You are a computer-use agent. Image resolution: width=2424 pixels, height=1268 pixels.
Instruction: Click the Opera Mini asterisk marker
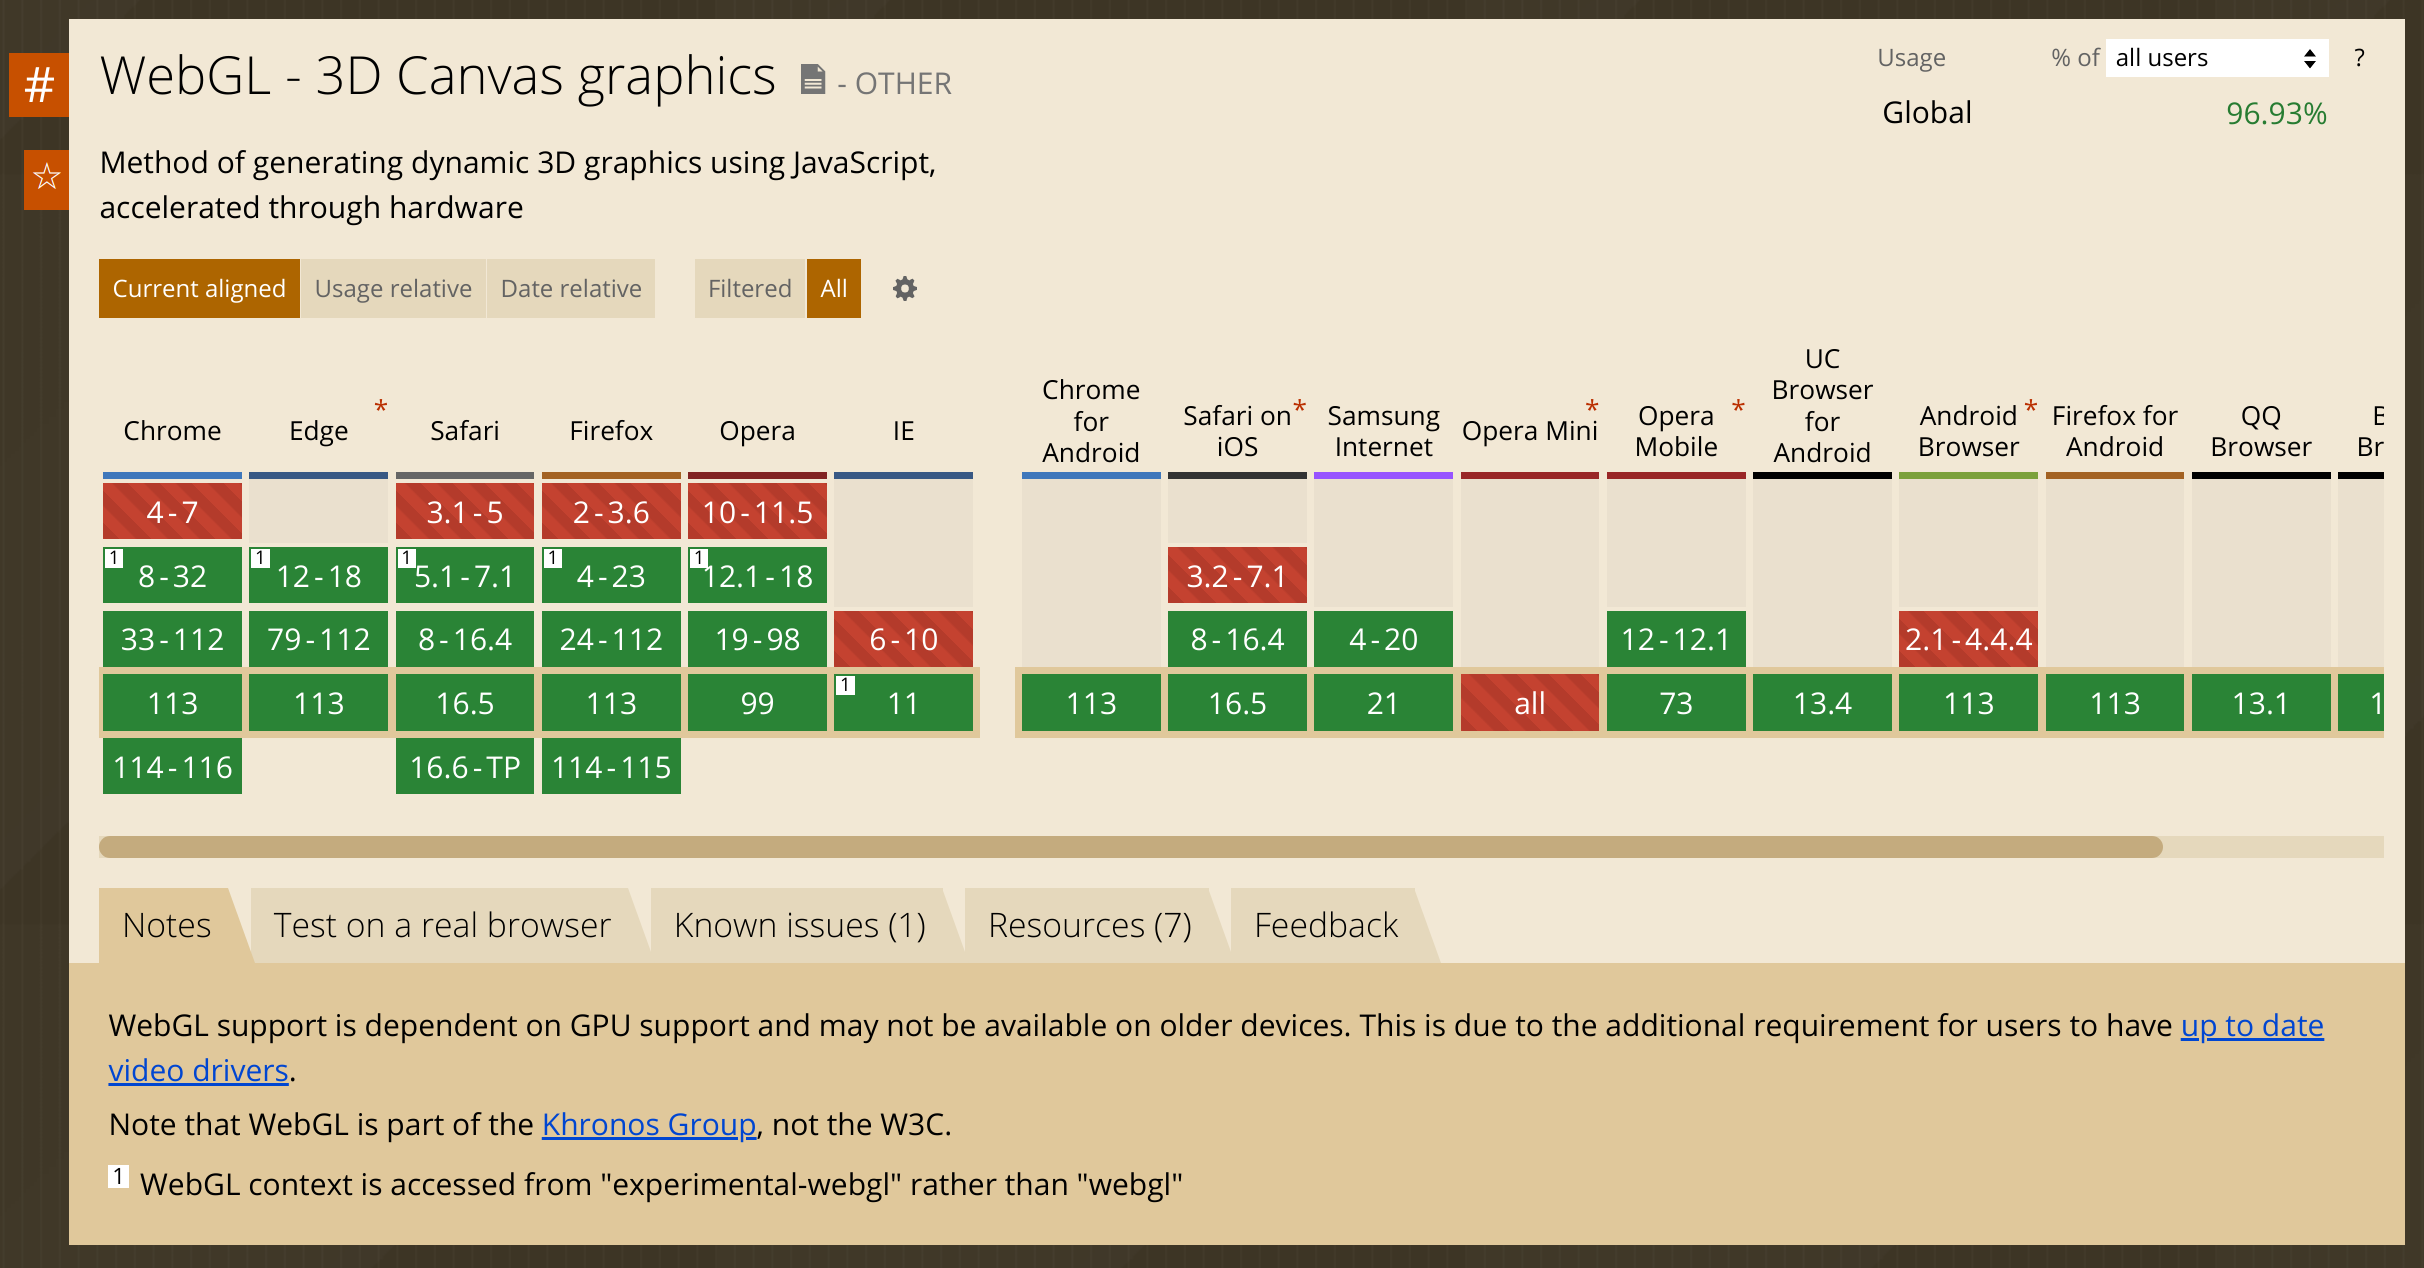(1592, 407)
